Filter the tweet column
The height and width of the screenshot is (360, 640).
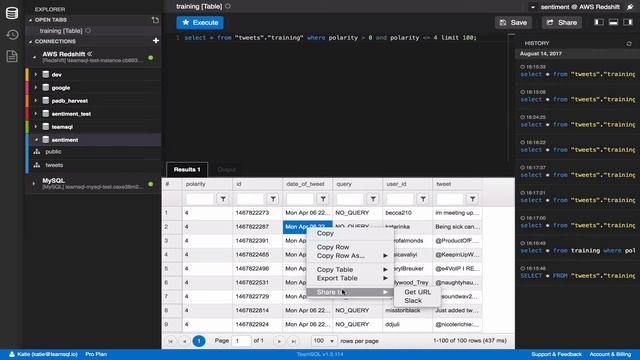472,199
